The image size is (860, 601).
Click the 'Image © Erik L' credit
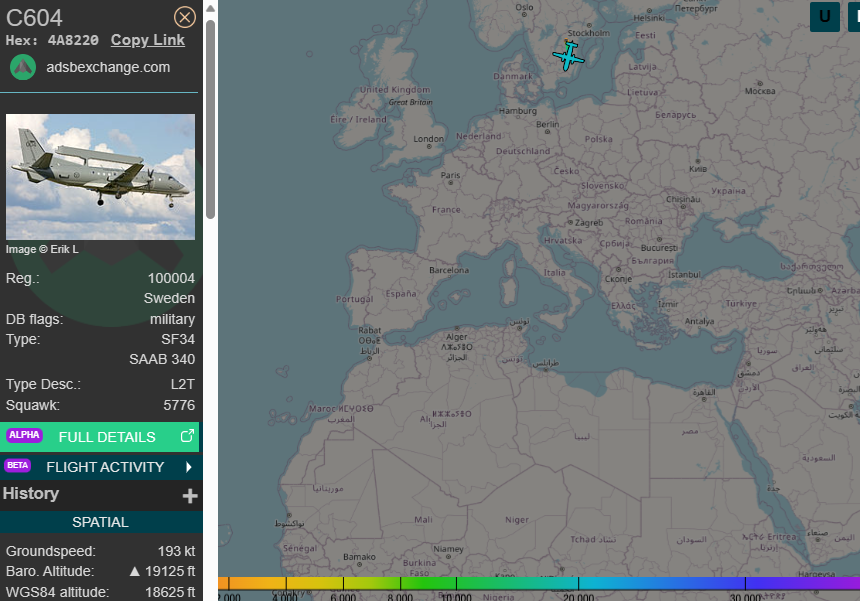click(x=42, y=250)
